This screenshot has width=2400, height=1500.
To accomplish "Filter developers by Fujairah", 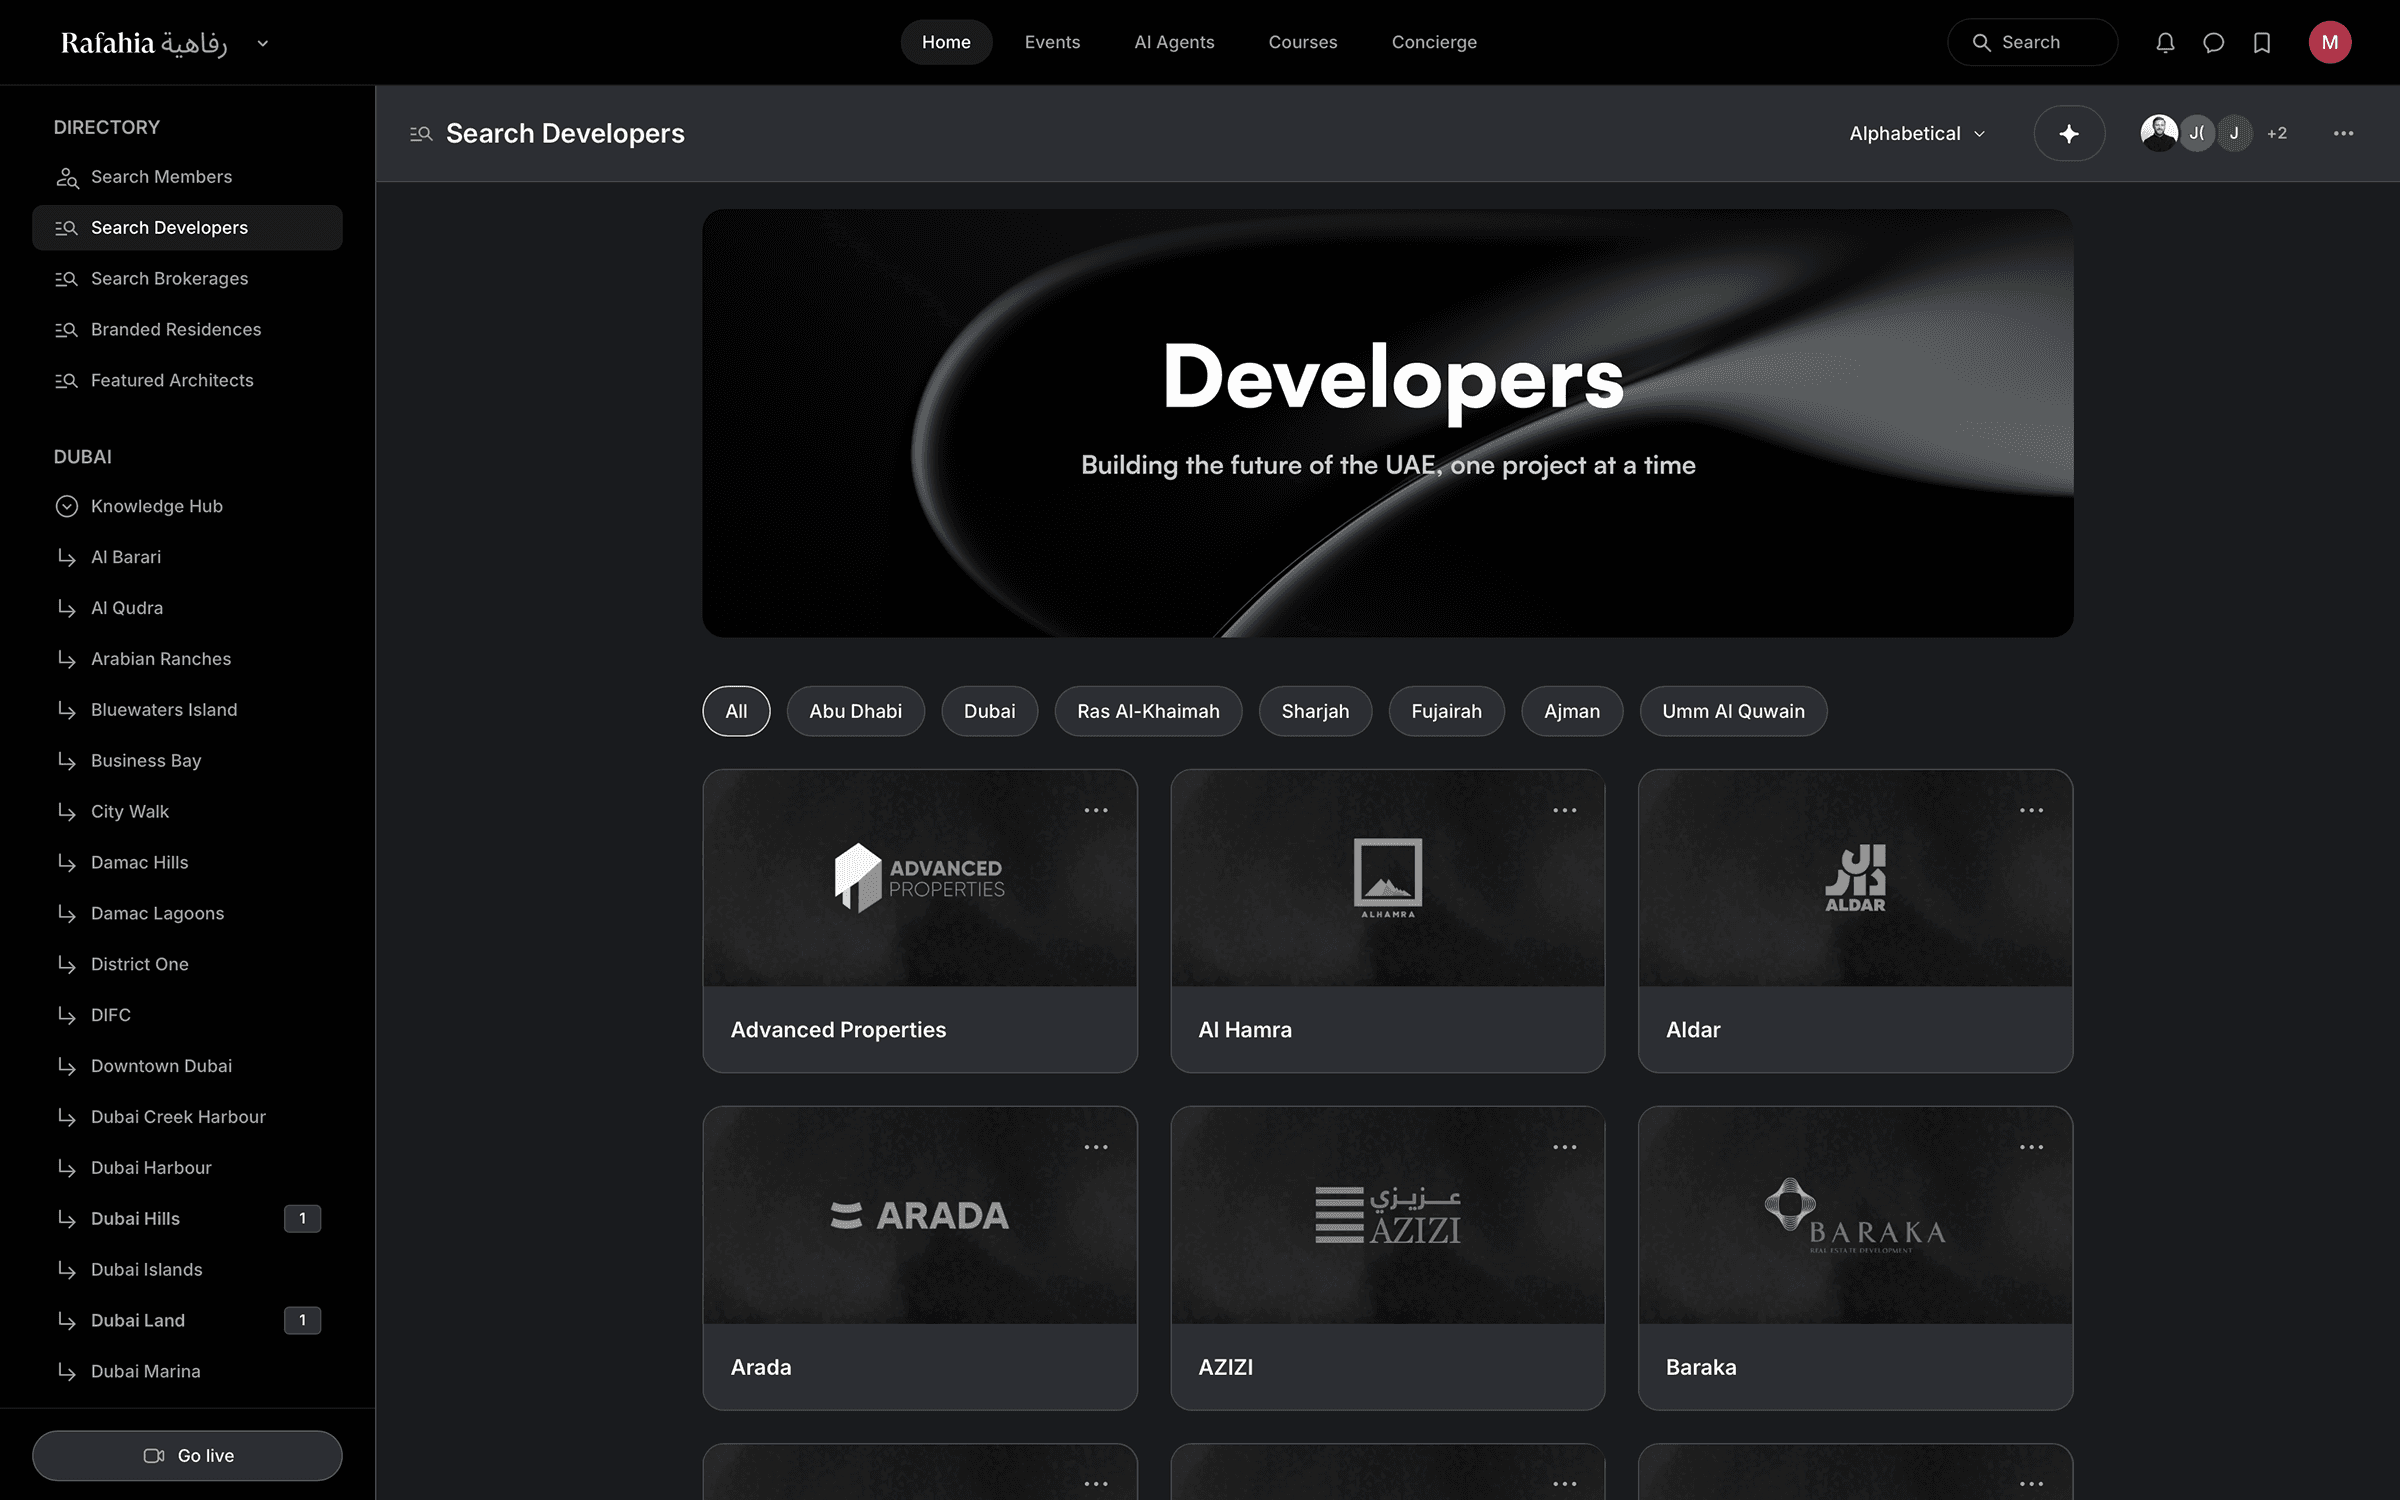I will pyautogui.click(x=1446, y=711).
